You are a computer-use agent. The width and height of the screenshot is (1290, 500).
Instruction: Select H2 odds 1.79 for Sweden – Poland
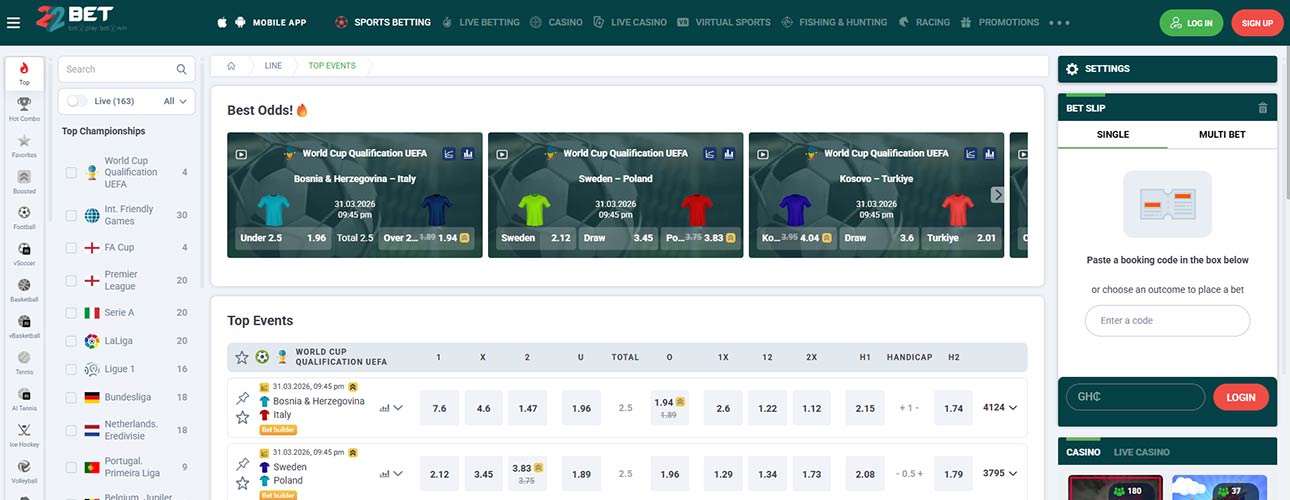pyautogui.click(x=953, y=474)
